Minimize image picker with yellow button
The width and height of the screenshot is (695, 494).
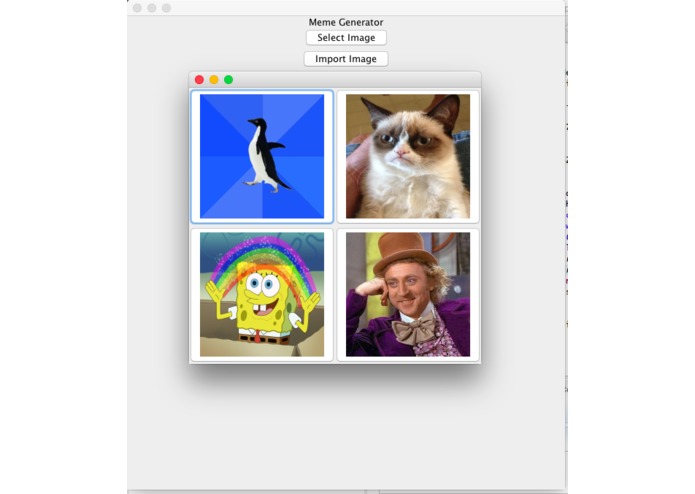tap(214, 80)
